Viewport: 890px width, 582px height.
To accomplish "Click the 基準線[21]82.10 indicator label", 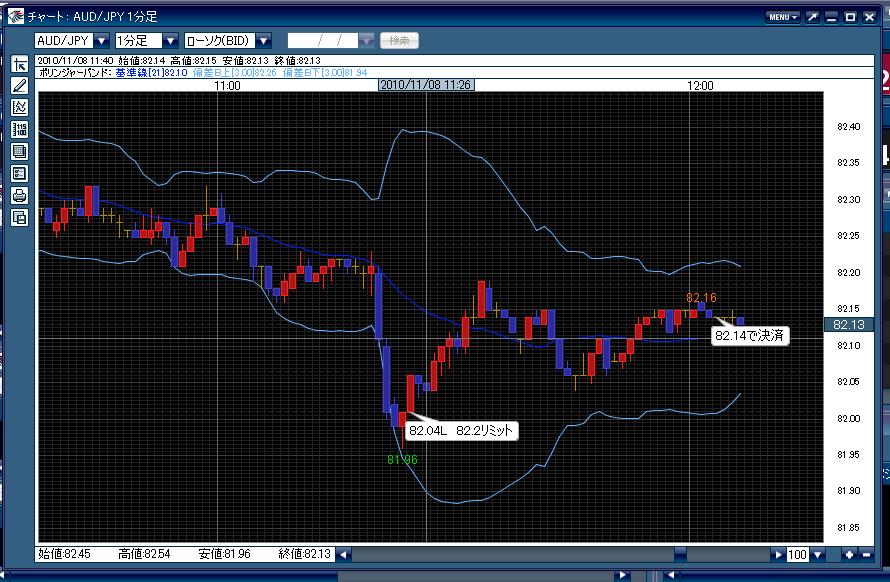I will pyautogui.click(x=152, y=73).
